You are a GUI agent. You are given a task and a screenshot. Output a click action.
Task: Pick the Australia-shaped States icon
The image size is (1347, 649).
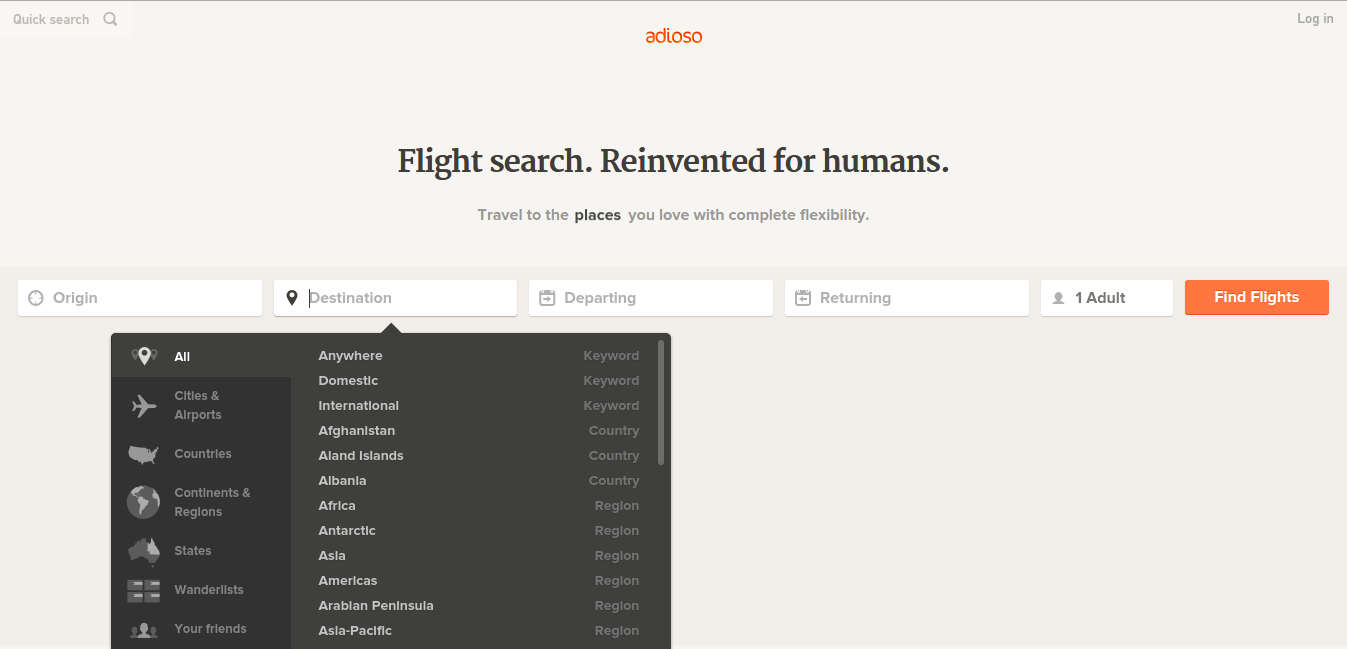click(144, 551)
